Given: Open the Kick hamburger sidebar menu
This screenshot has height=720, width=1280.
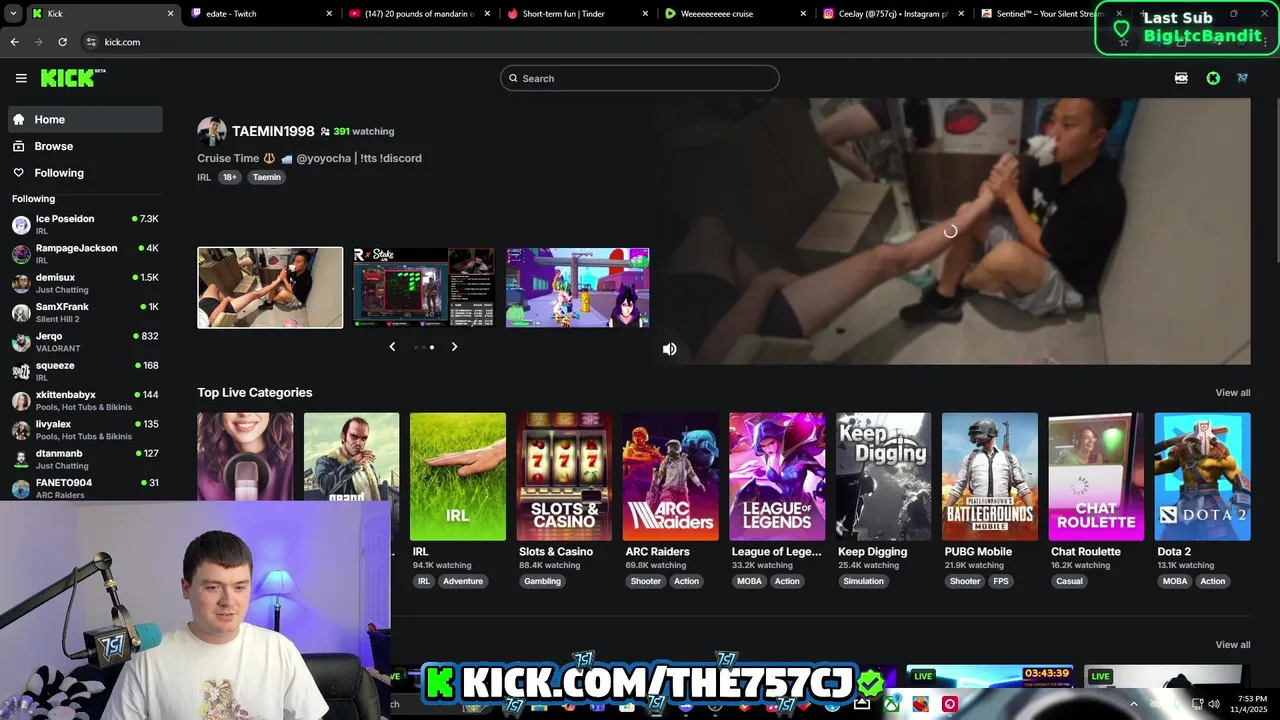Looking at the screenshot, I should pyautogui.click(x=21, y=78).
